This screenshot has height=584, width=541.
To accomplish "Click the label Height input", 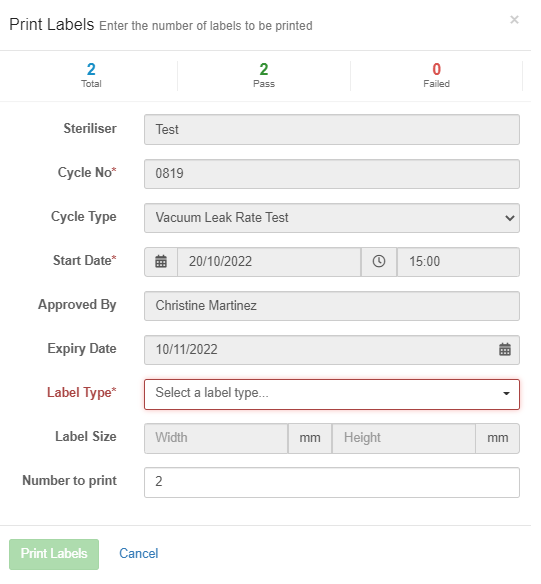I will coord(404,438).
